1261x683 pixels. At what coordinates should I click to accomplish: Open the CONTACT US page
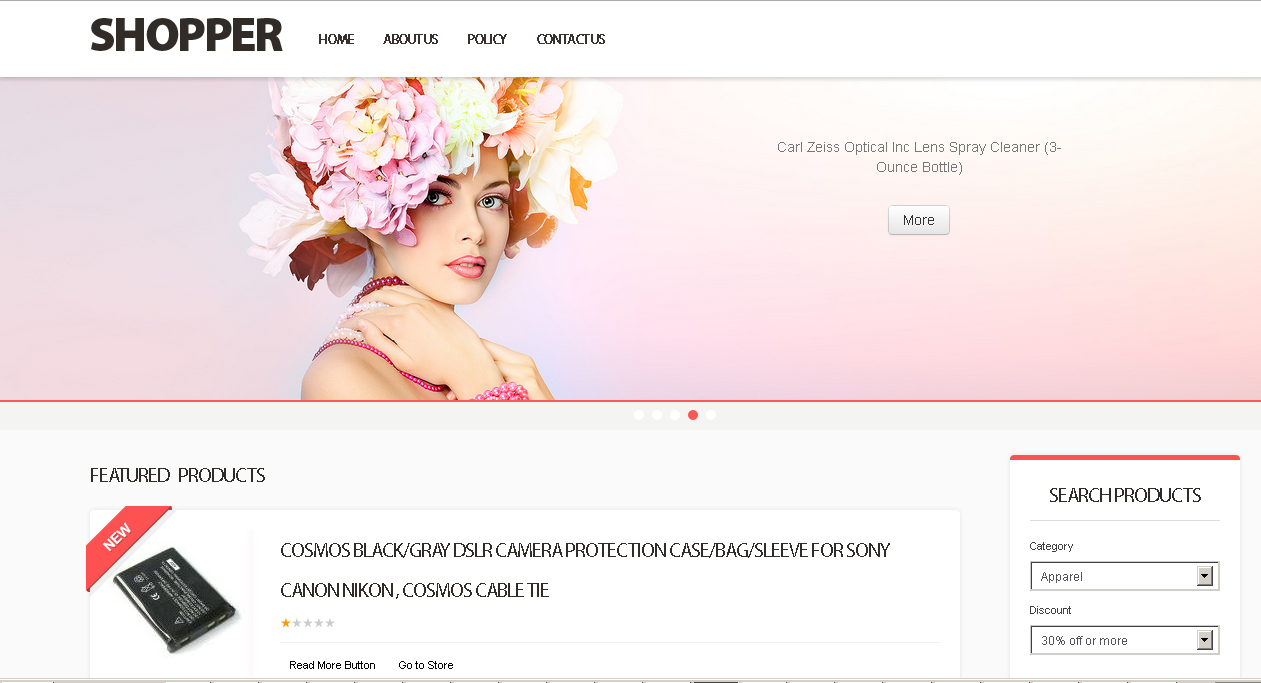pos(571,39)
